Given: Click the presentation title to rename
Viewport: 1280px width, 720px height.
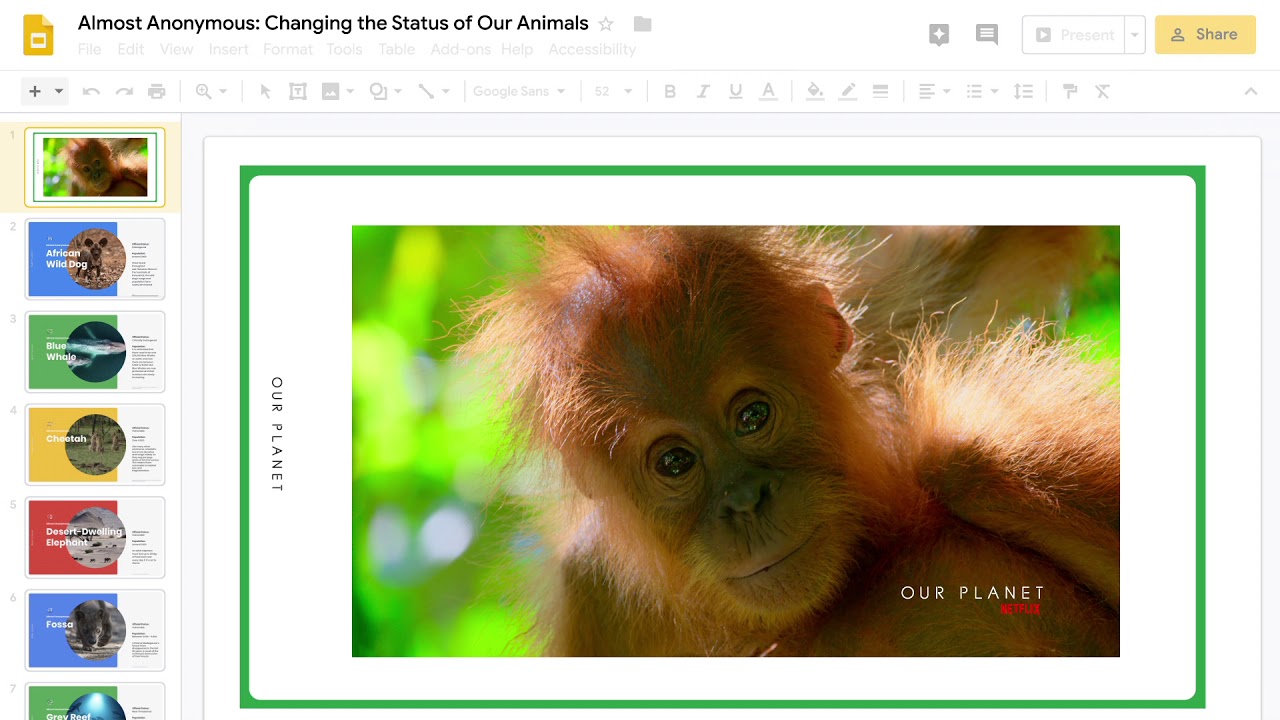Looking at the screenshot, I should point(333,23).
